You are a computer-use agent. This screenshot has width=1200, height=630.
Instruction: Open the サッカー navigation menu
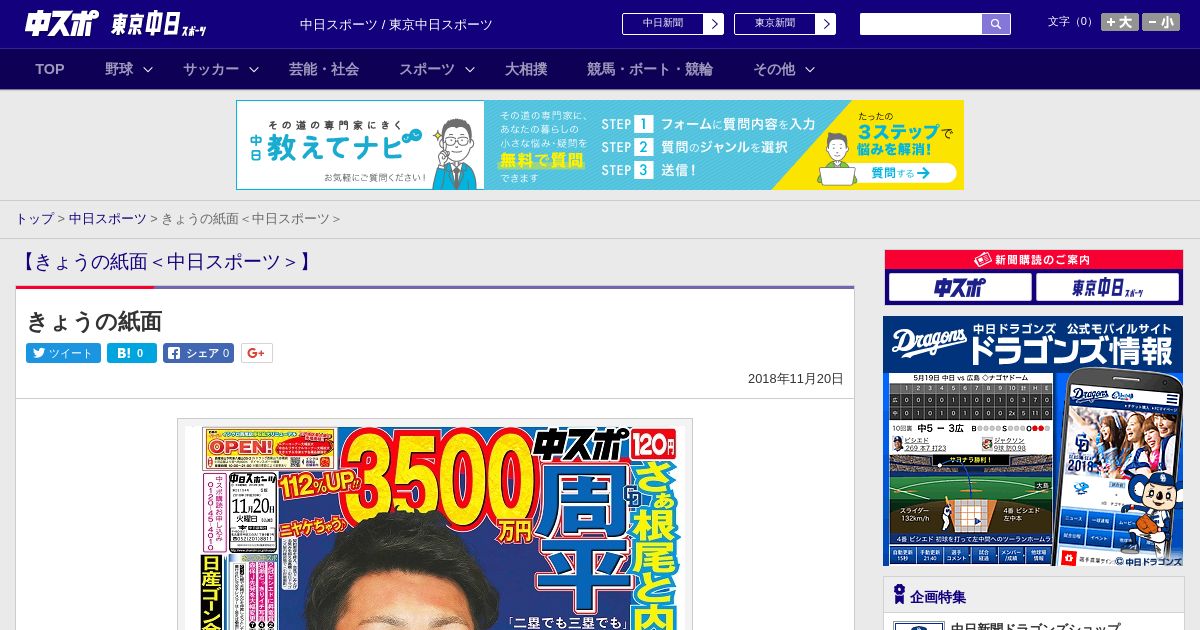click(x=211, y=69)
